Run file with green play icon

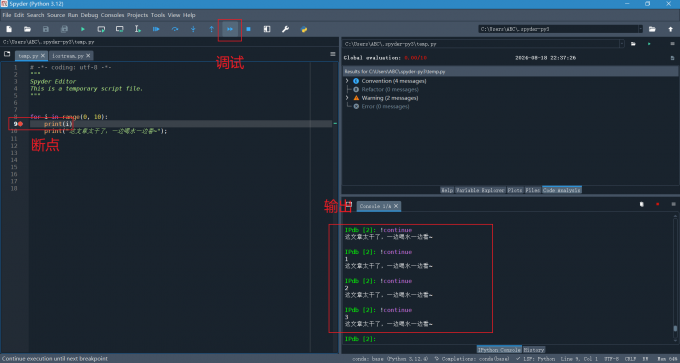pyautogui.click(x=82, y=29)
